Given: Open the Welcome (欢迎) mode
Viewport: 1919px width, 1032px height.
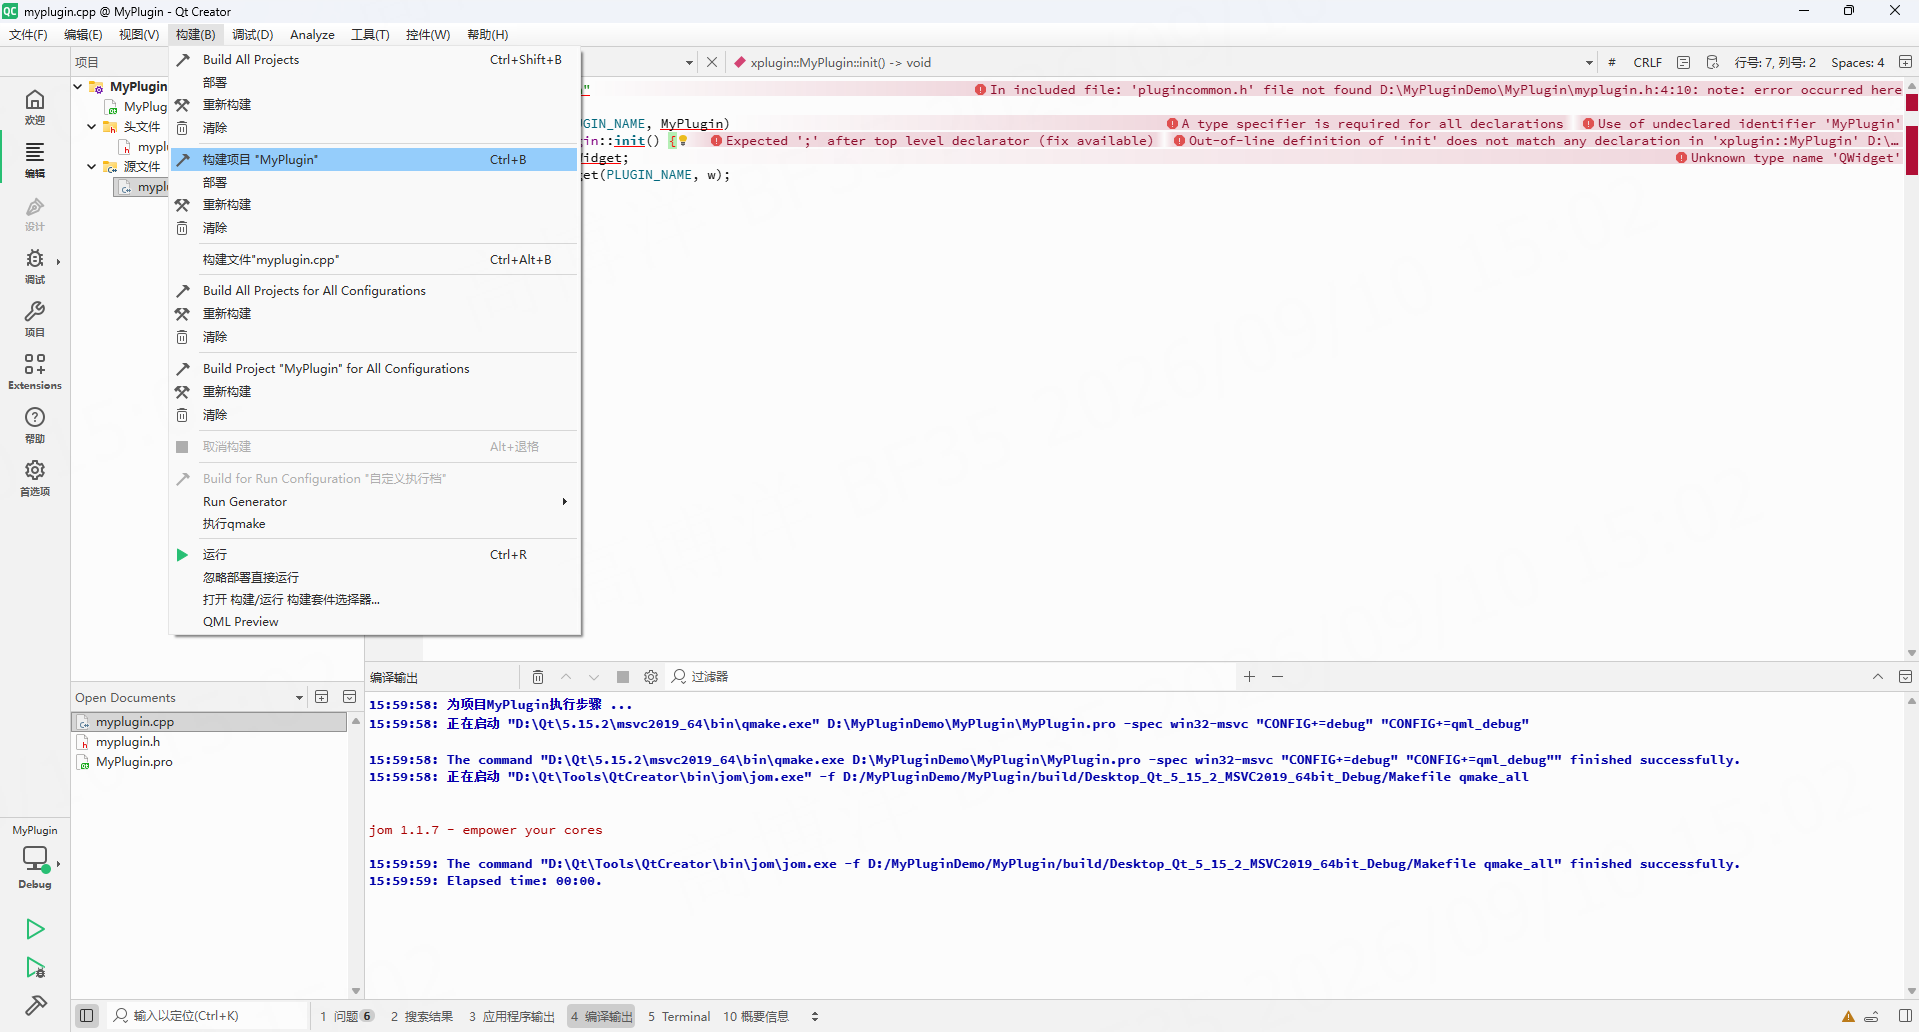Looking at the screenshot, I should click(35, 106).
